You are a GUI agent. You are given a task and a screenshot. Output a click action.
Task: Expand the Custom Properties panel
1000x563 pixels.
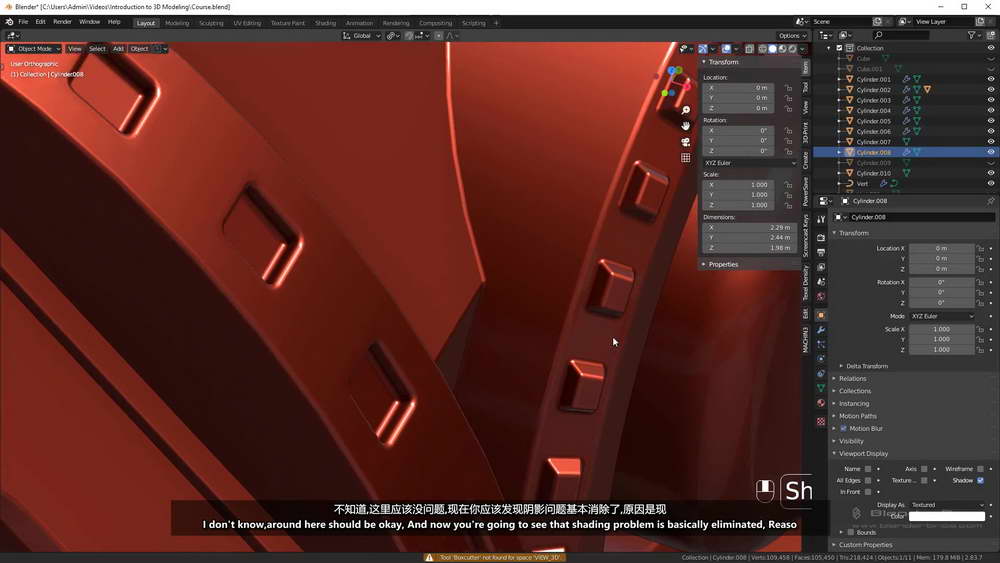click(x=865, y=545)
